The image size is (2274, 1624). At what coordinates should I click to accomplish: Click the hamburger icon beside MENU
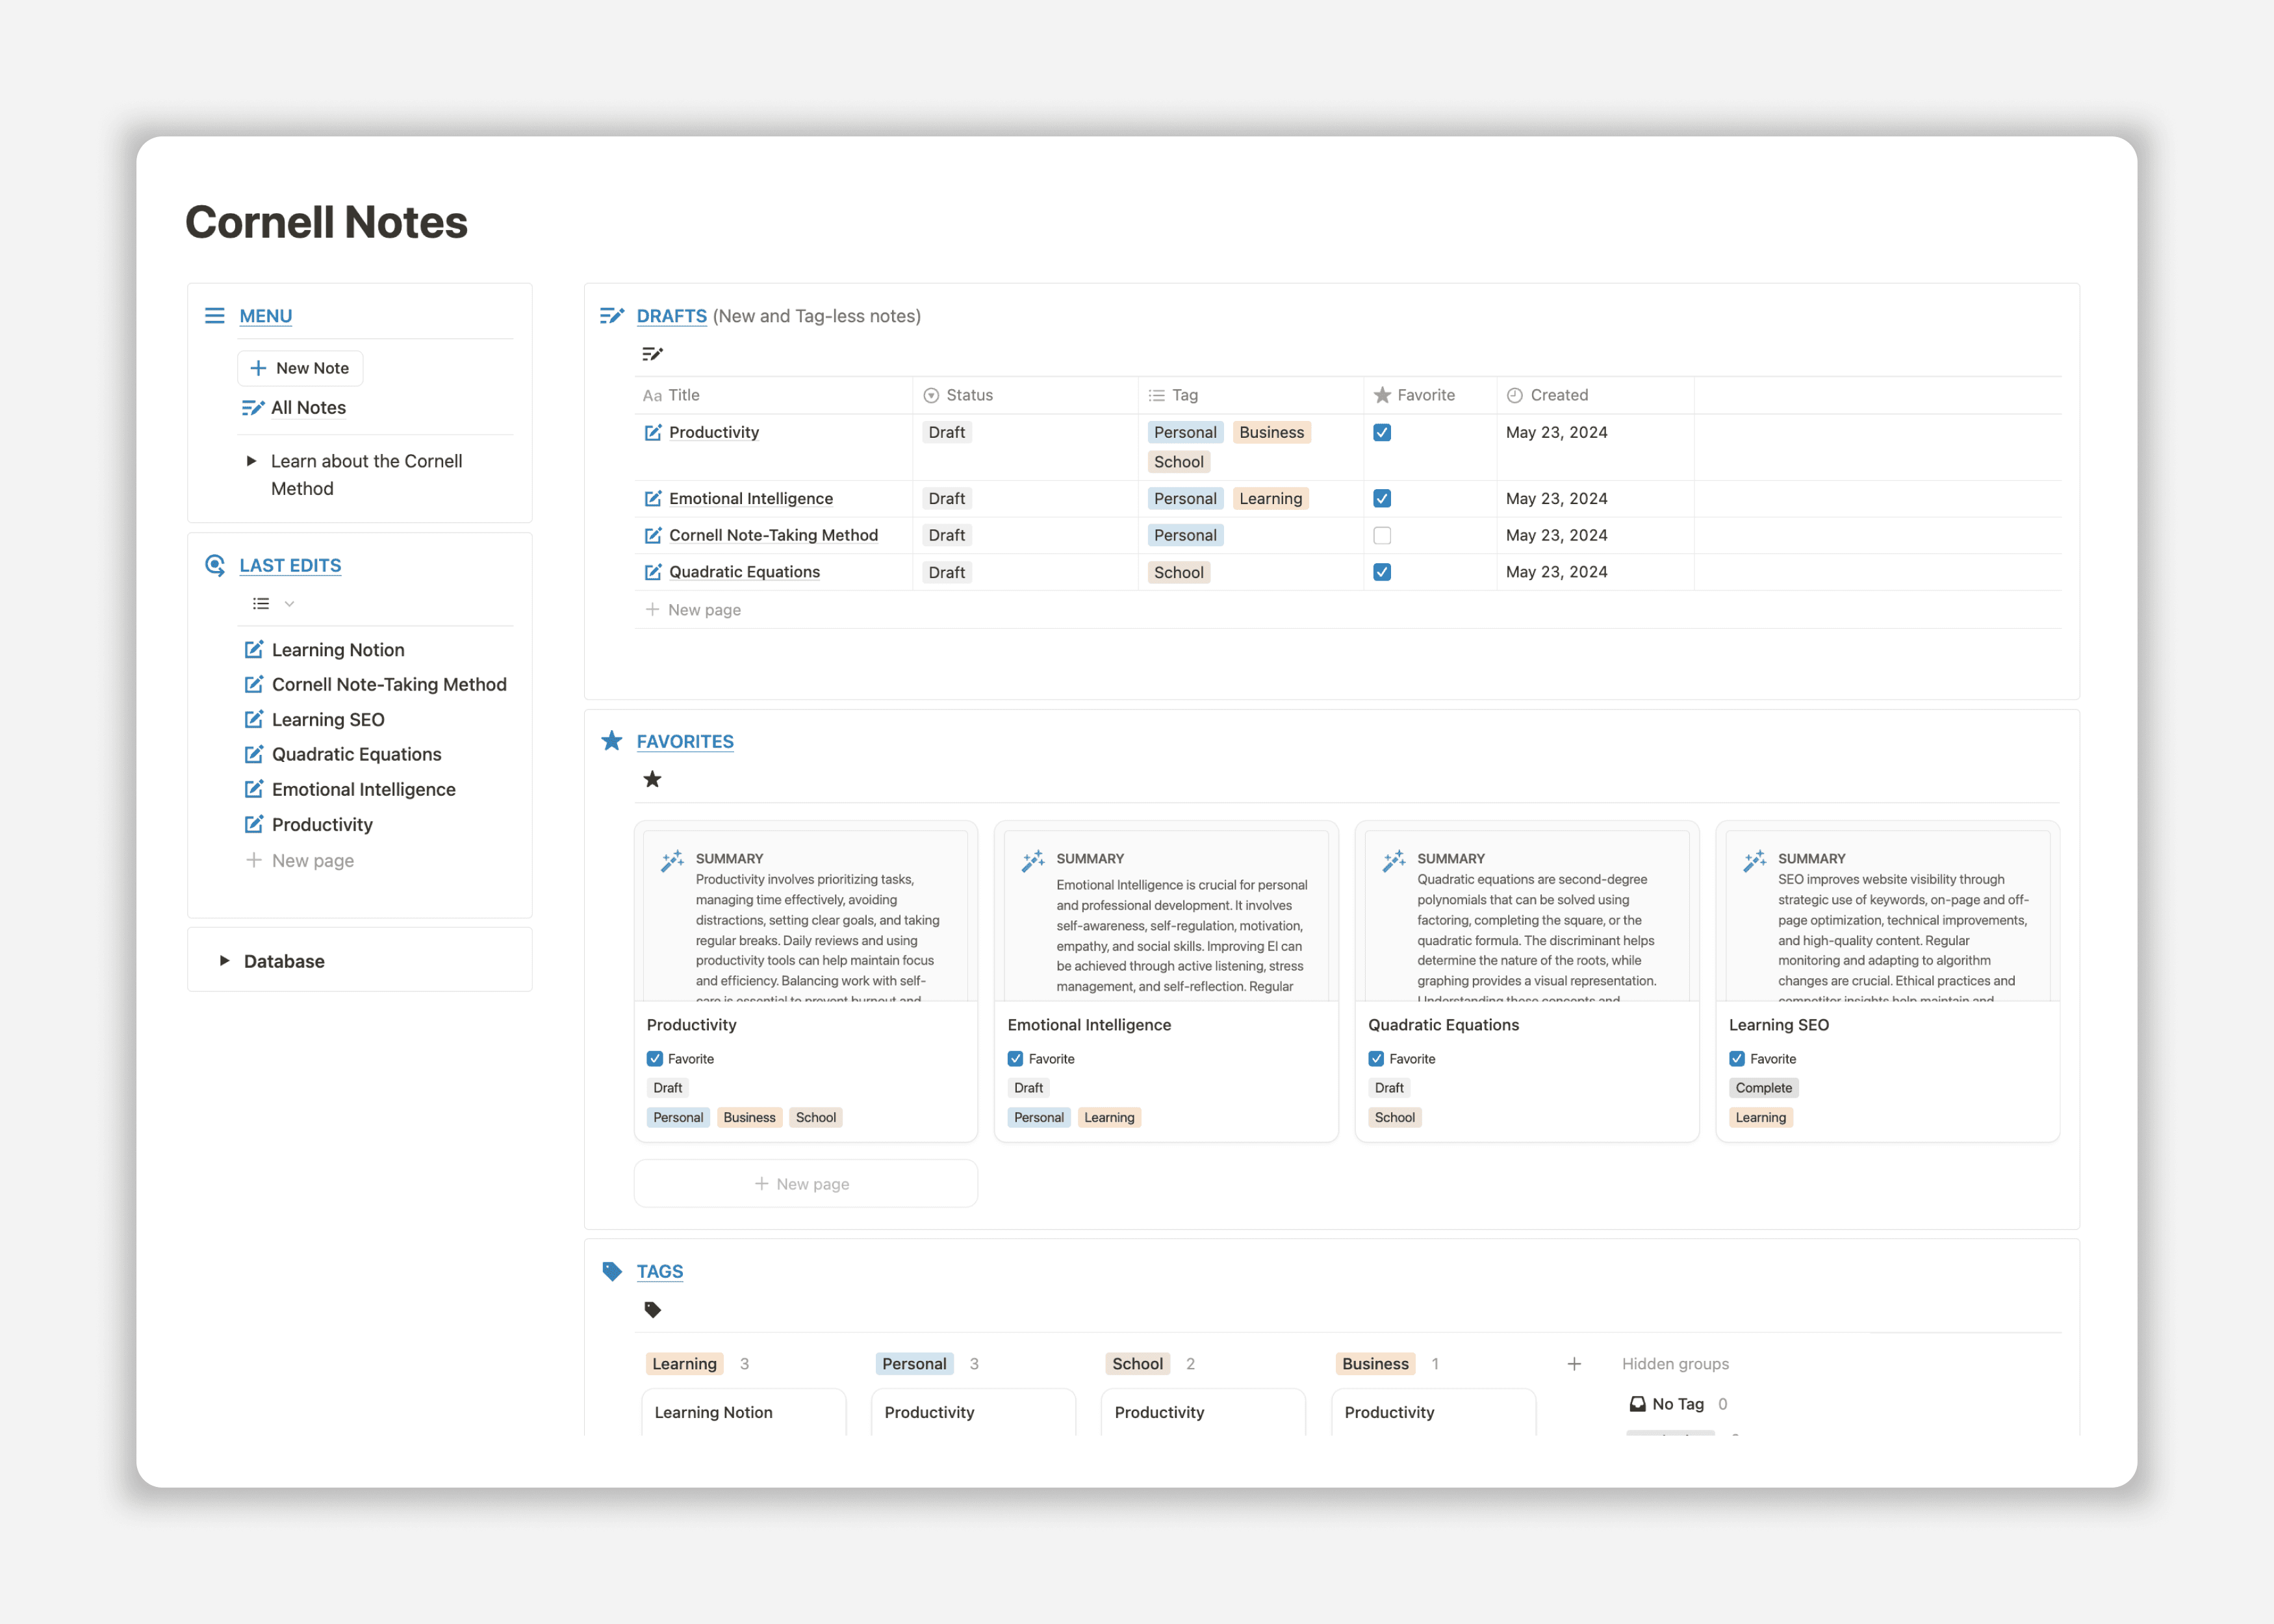click(x=214, y=315)
